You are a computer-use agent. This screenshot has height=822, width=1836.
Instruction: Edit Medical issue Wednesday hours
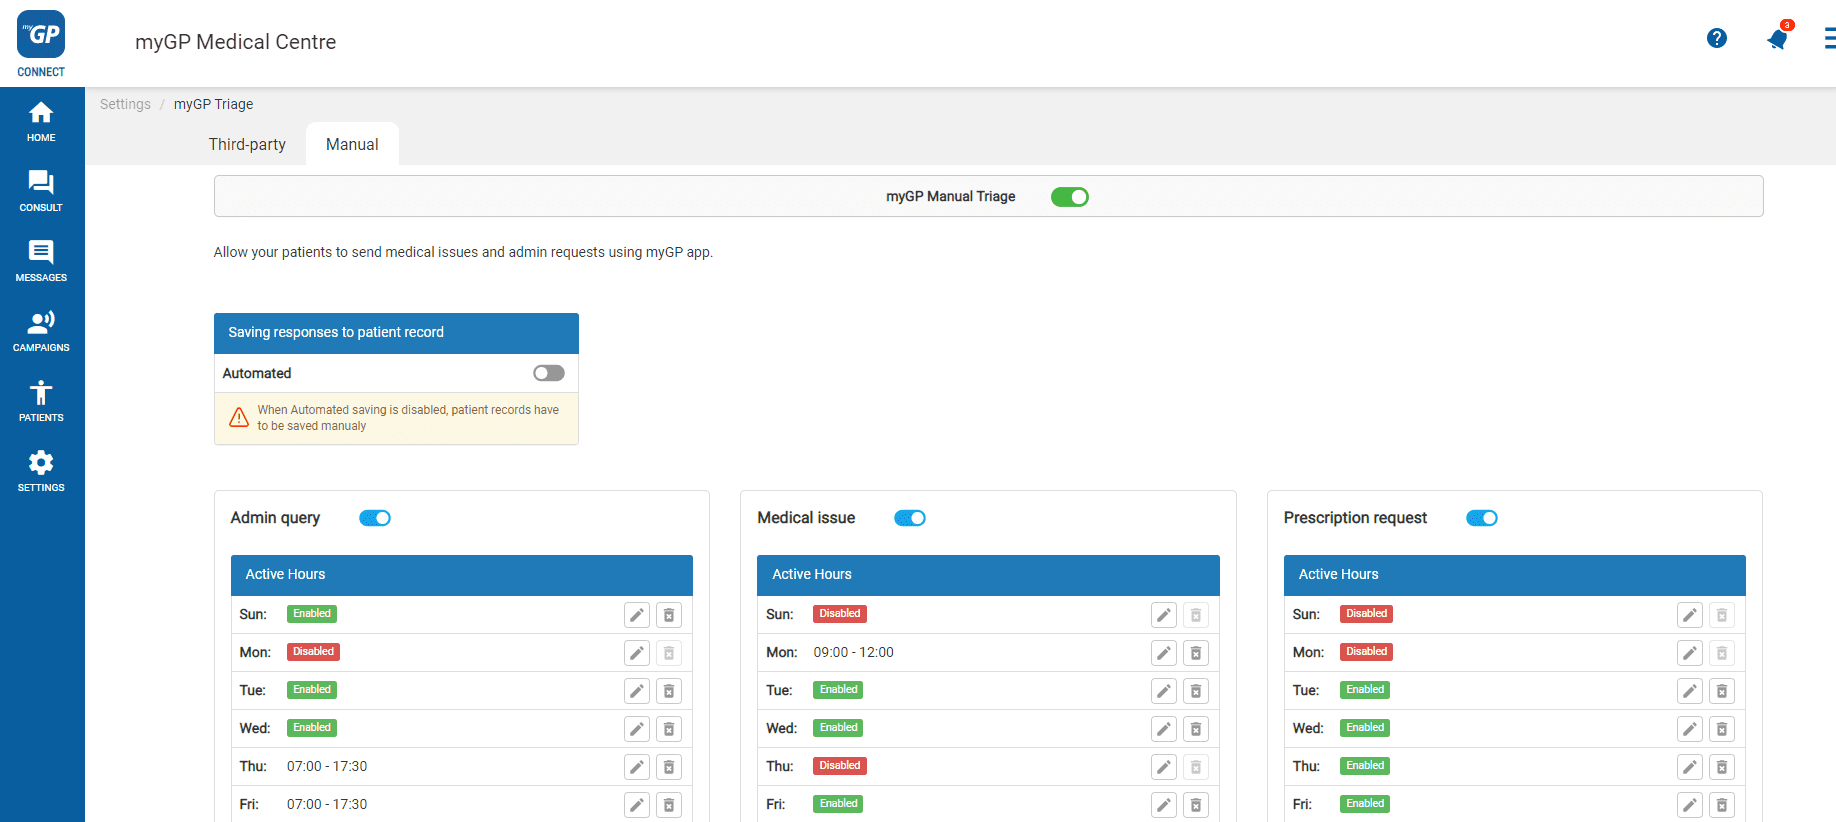(x=1164, y=729)
